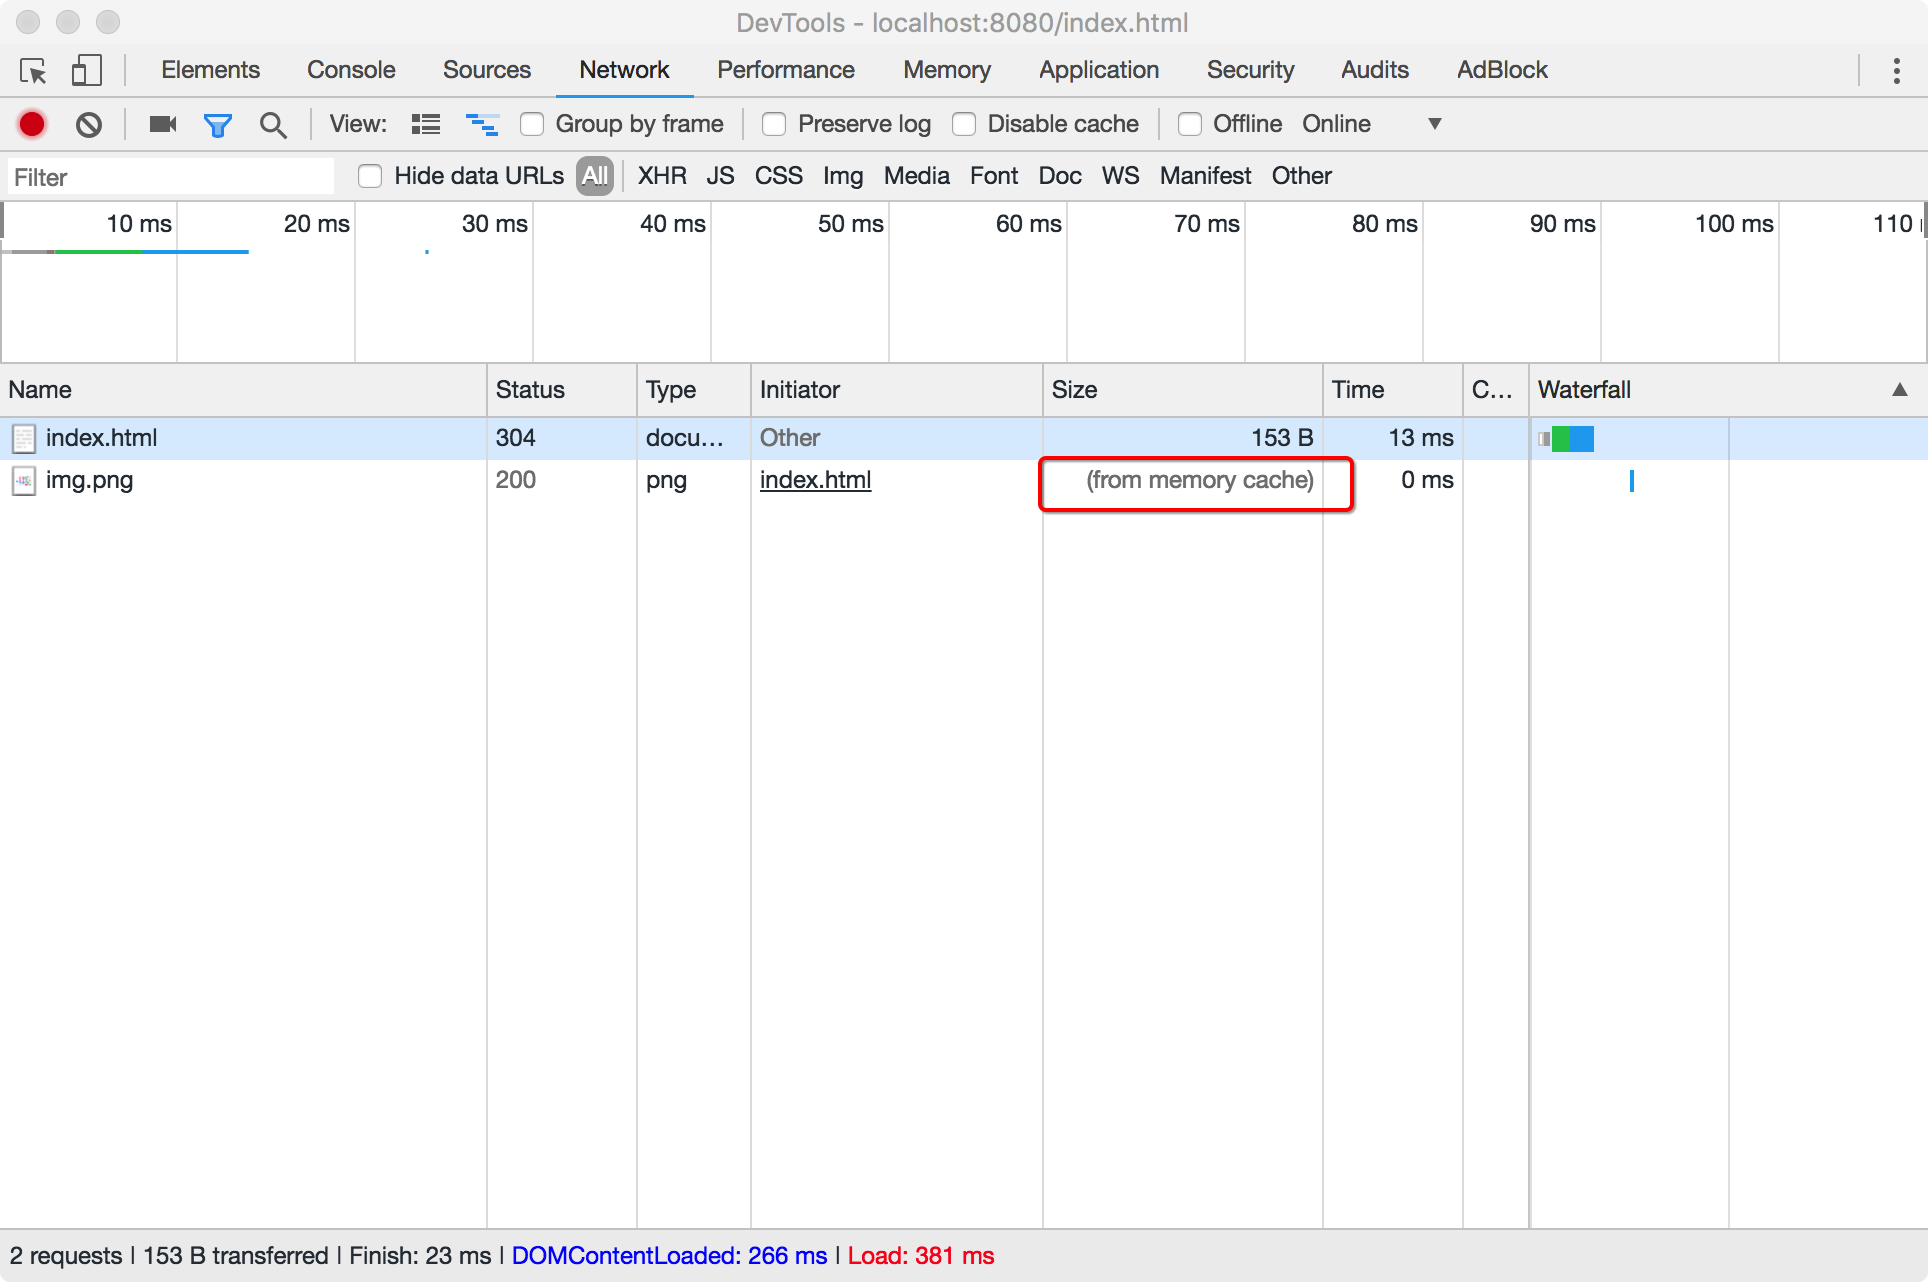The height and width of the screenshot is (1282, 1928).
Task: Open the DevTools three-dot customize menu
Action: [1896, 71]
